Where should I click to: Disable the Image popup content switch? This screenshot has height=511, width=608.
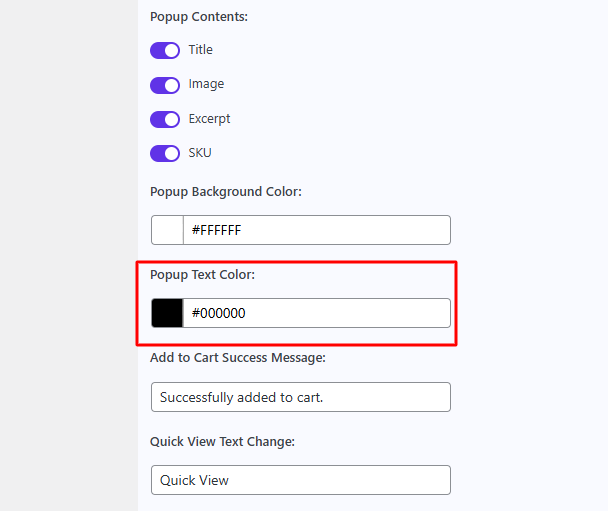pyautogui.click(x=164, y=85)
